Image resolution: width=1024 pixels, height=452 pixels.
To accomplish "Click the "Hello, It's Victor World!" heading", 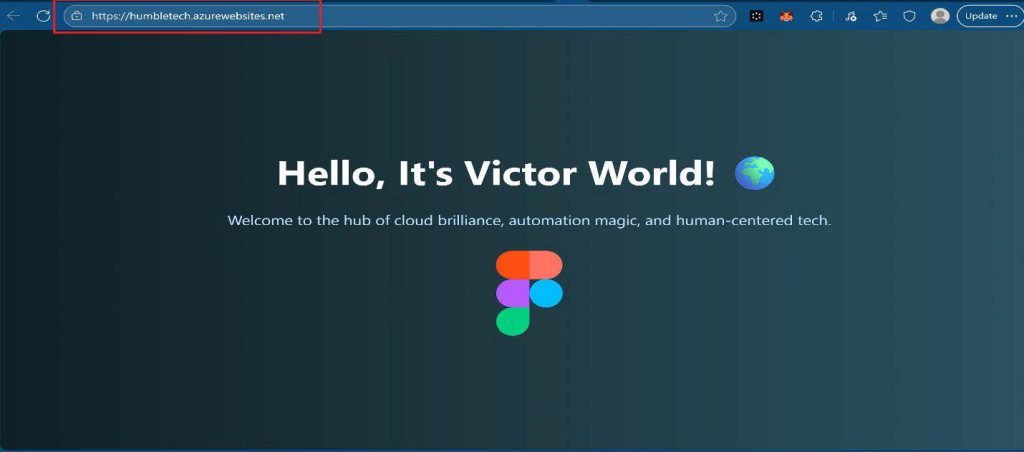I will tap(496, 173).
